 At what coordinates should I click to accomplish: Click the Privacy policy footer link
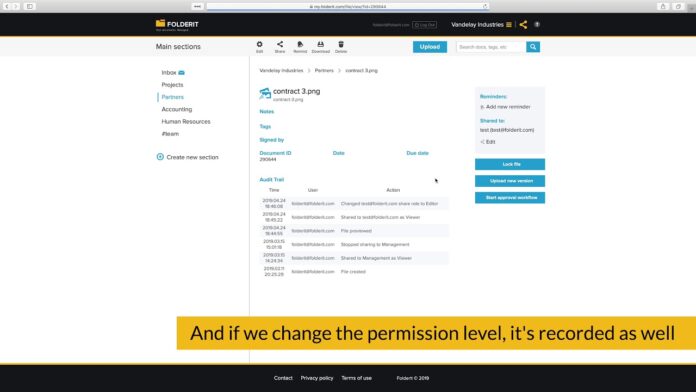317,378
